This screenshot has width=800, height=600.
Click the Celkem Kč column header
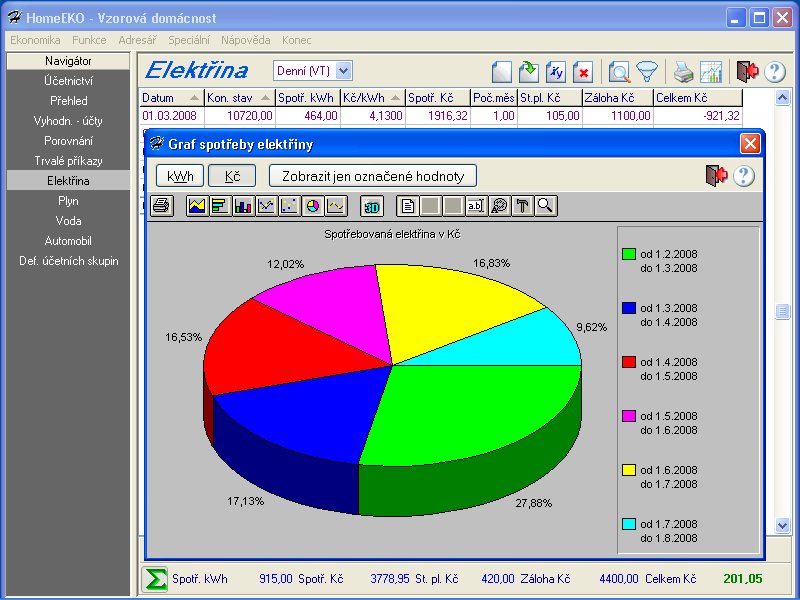coord(697,97)
